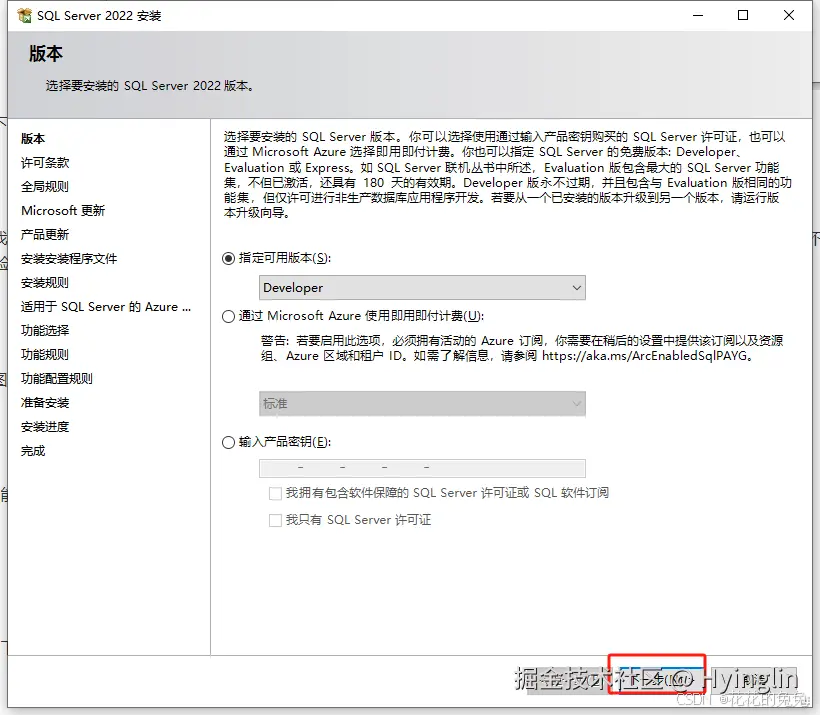This screenshot has height=715, width=820.
Task: Minimize the SQL Server 2022 setup window
Action: pos(698,16)
